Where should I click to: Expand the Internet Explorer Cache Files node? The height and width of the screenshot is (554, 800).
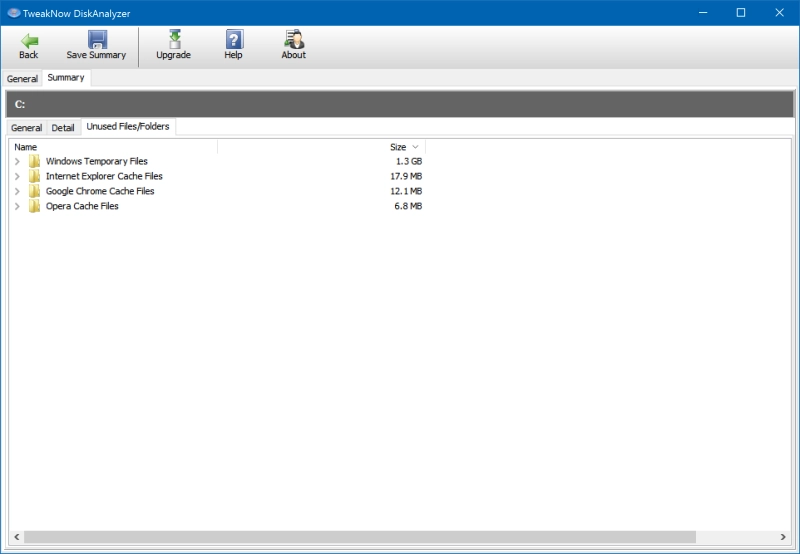coord(17,176)
